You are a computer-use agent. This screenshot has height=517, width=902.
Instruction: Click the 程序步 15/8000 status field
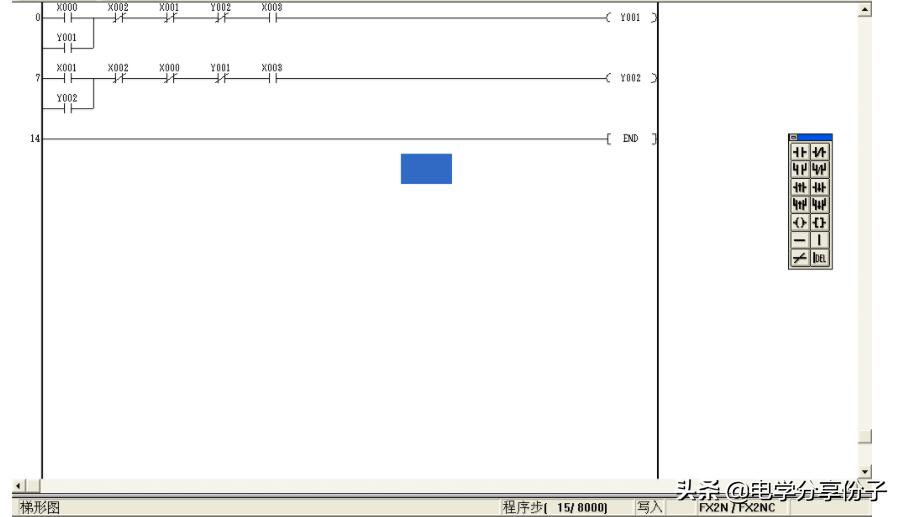[x=555, y=507]
